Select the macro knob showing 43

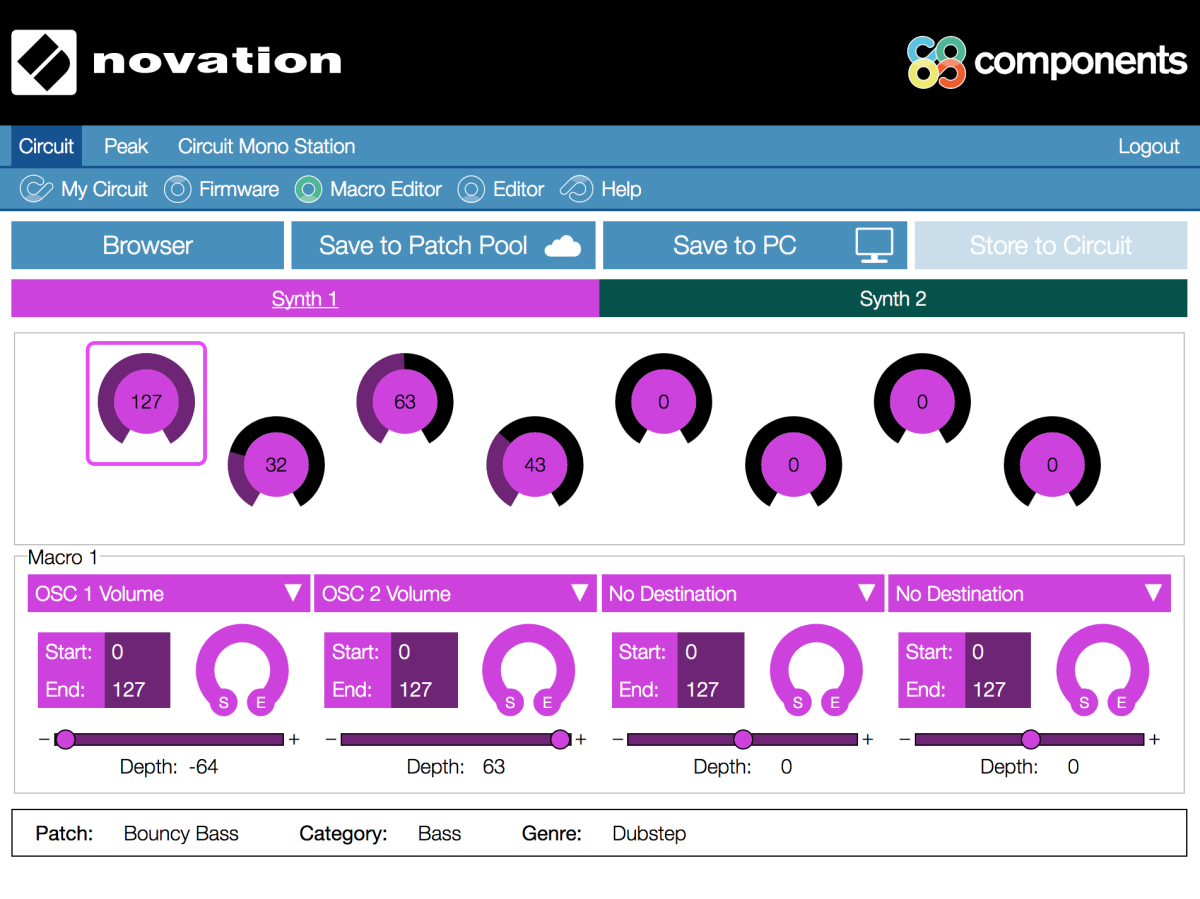tap(534, 465)
